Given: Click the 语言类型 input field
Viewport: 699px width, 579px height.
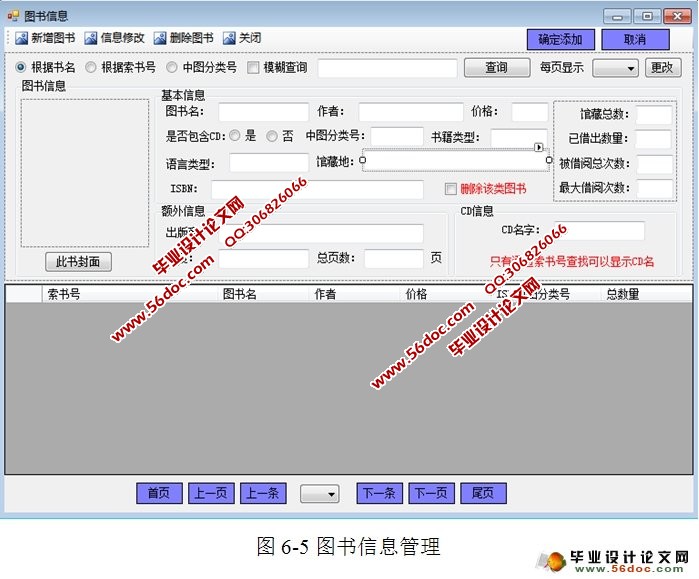Looking at the screenshot, I should (269, 163).
